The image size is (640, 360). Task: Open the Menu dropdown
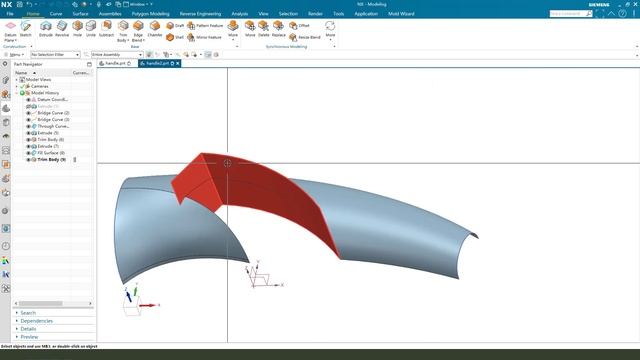click(14, 54)
